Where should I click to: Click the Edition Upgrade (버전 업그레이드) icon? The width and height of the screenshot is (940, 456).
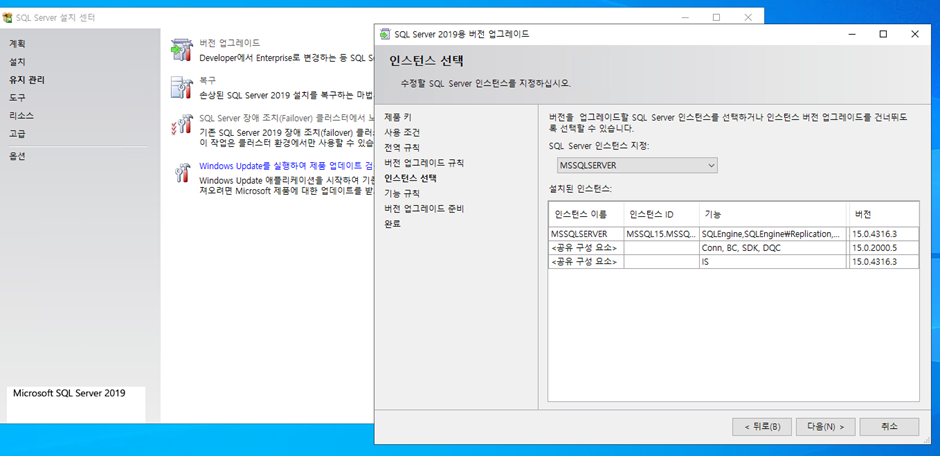click(181, 50)
